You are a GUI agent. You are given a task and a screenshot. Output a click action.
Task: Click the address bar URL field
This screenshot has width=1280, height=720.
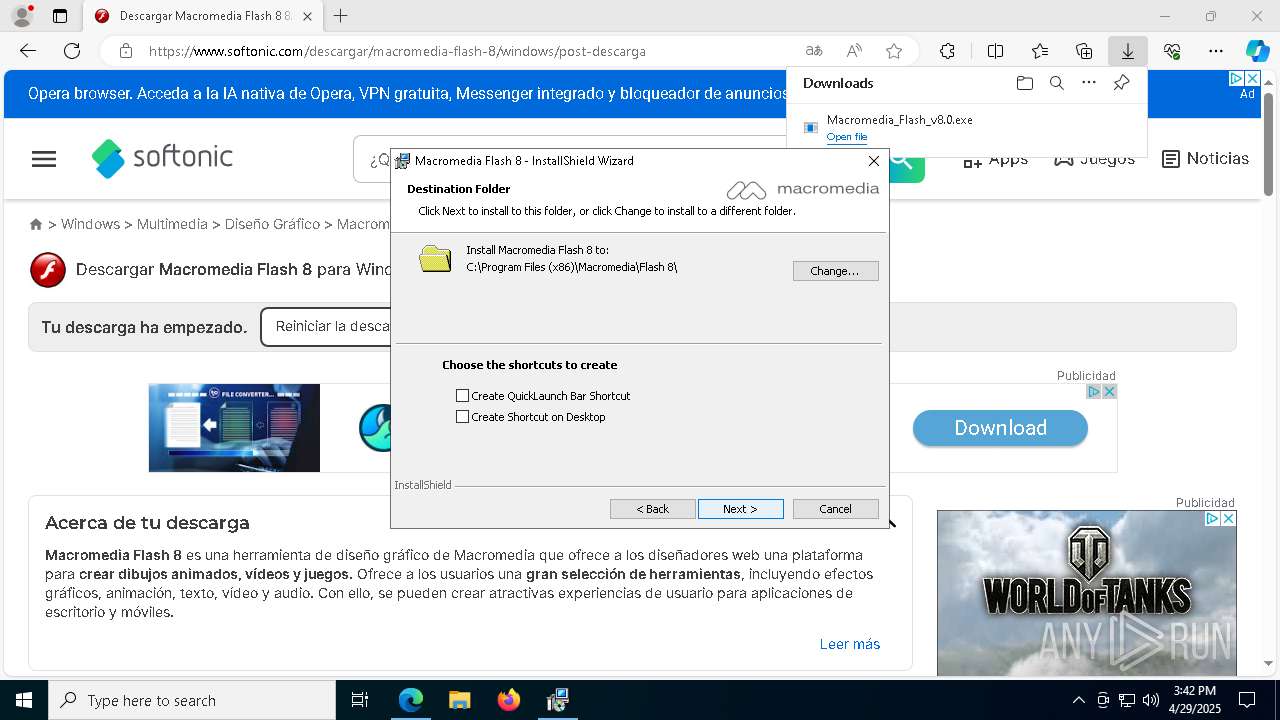(x=470, y=51)
